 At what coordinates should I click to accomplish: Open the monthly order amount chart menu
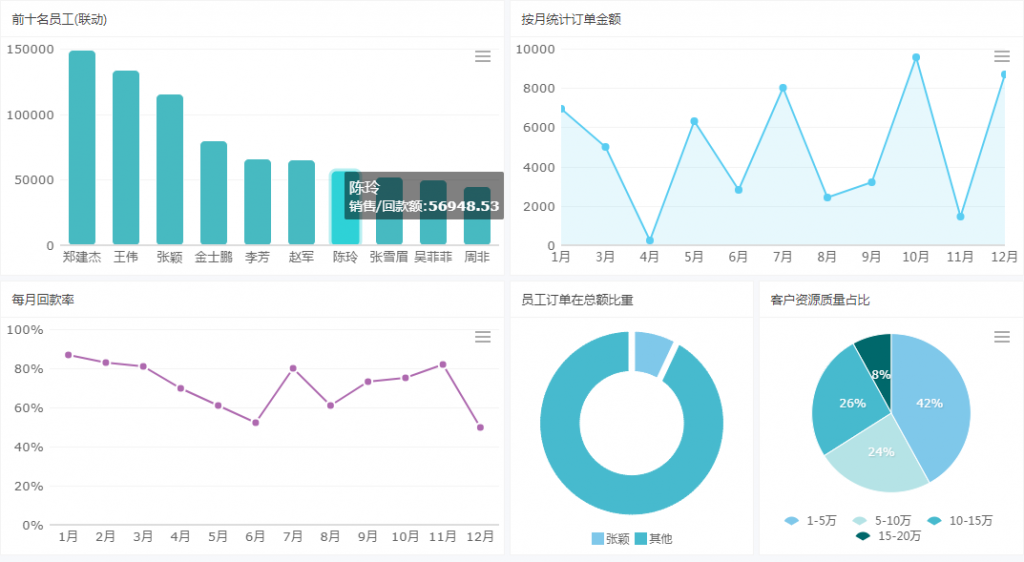click(x=1002, y=57)
